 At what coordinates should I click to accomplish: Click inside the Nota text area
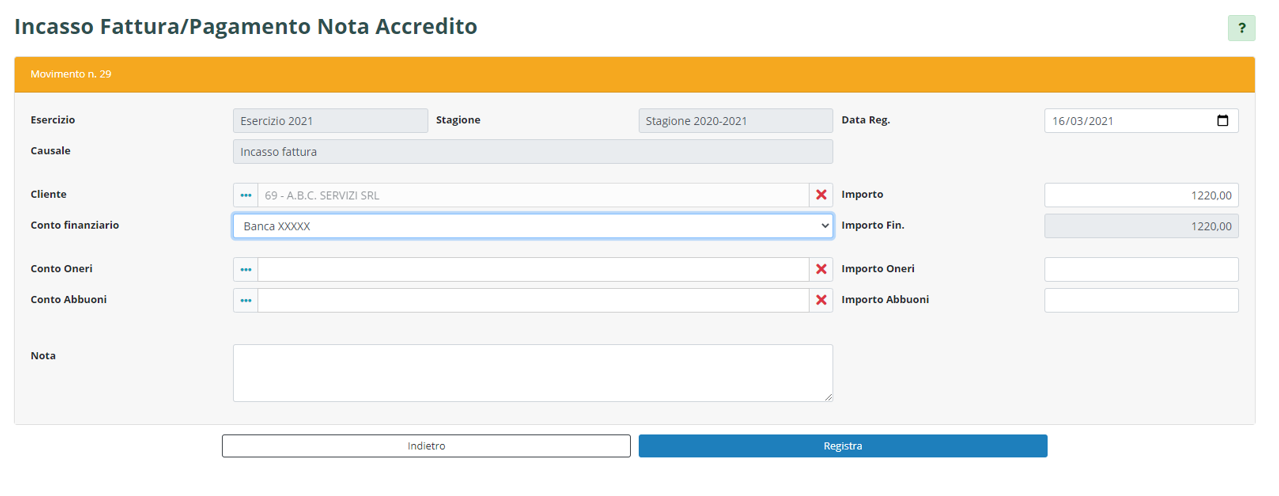pos(532,373)
